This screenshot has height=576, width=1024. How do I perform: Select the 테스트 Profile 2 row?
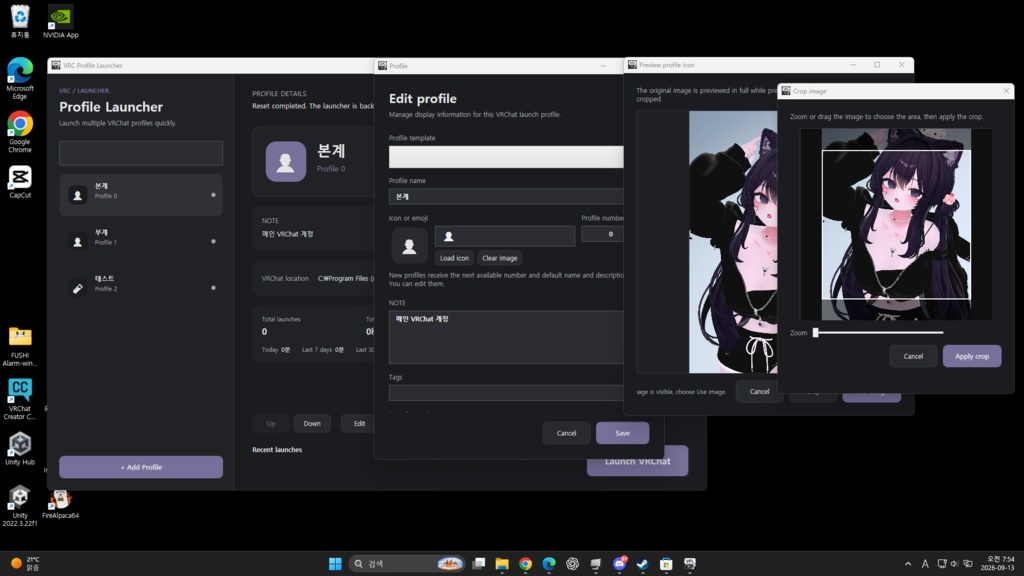(x=141, y=287)
